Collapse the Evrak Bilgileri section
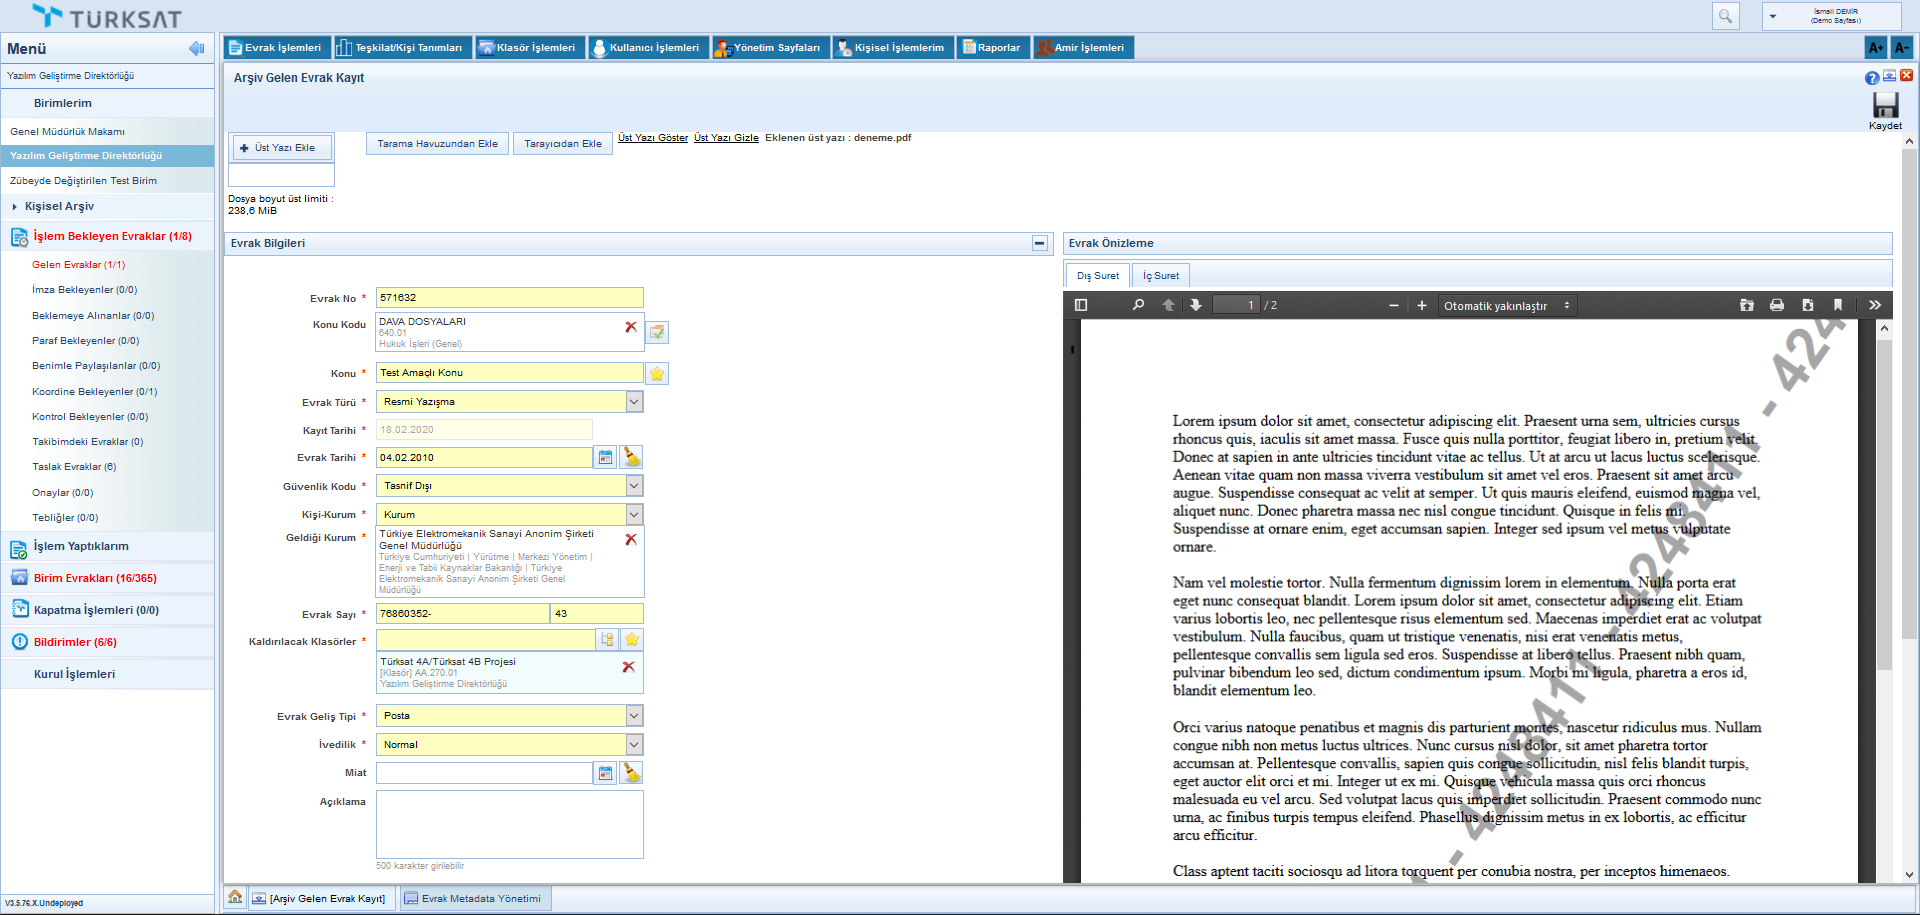The width and height of the screenshot is (1920, 915). [1040, 243]
